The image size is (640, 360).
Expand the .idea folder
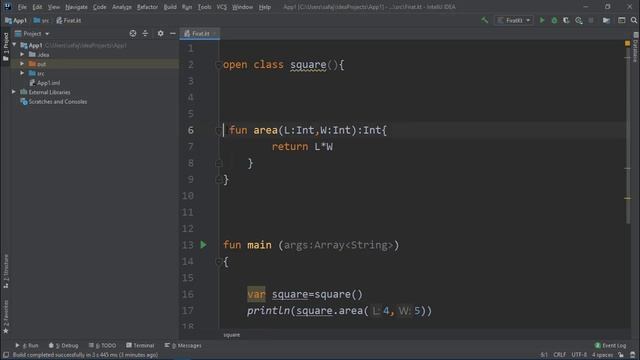22,54
